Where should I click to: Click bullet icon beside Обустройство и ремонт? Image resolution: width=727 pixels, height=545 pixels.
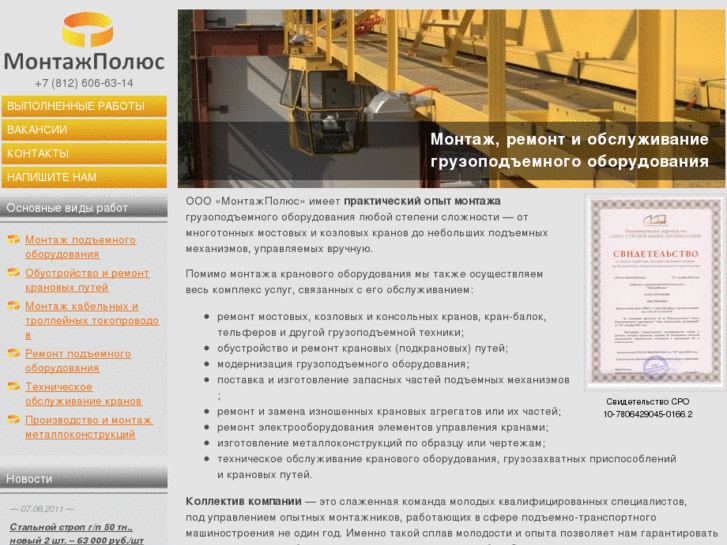pos(13,272)
